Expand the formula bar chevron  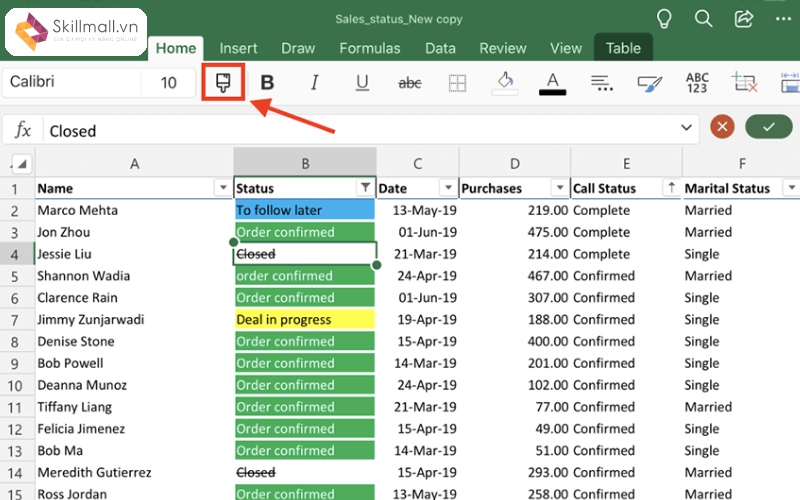coord(686,127)
